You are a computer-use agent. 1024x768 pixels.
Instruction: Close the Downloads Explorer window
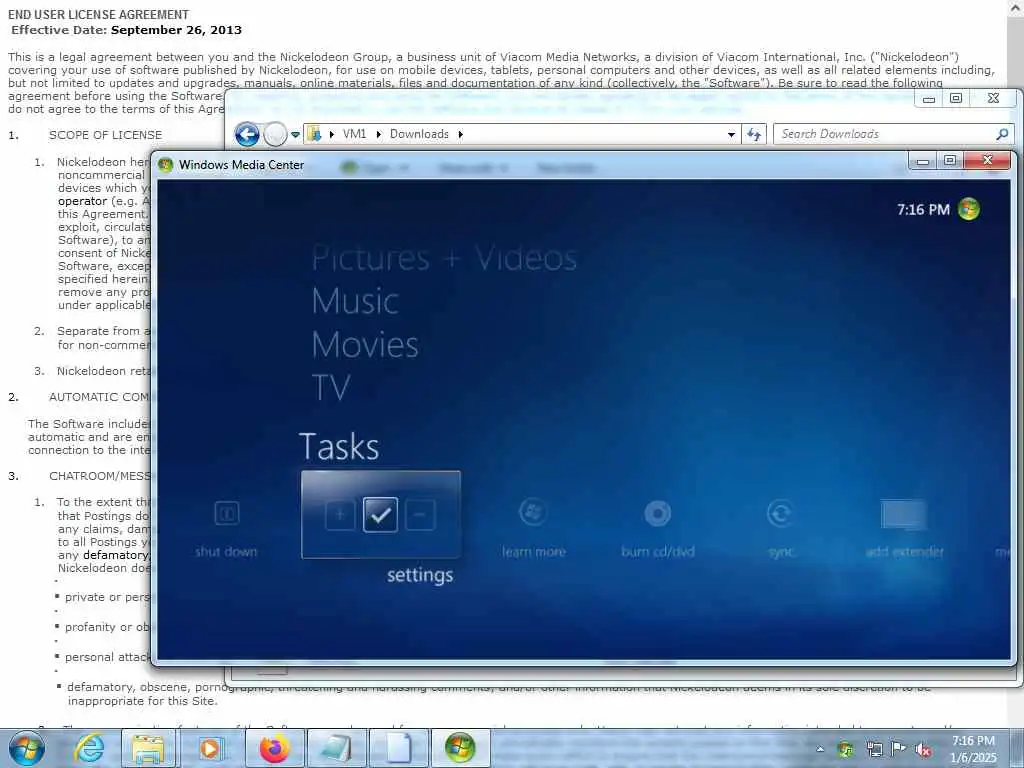993,99
